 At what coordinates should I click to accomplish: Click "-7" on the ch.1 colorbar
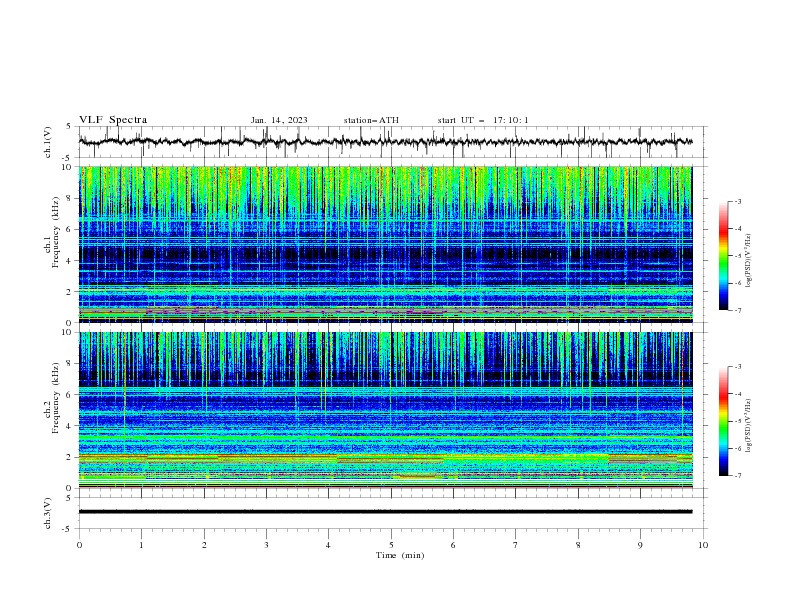pyautogui.click(x=738, y=311)
